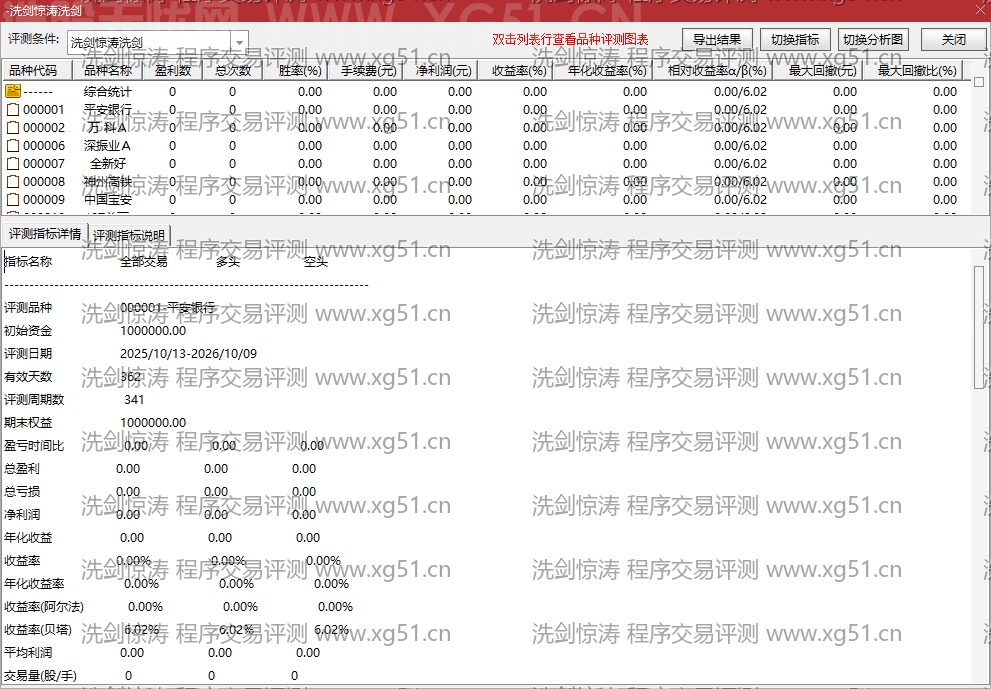
Task: Click the 评测日期 value 2025/10/13-2026/10/09
Action: click(188, 353)
